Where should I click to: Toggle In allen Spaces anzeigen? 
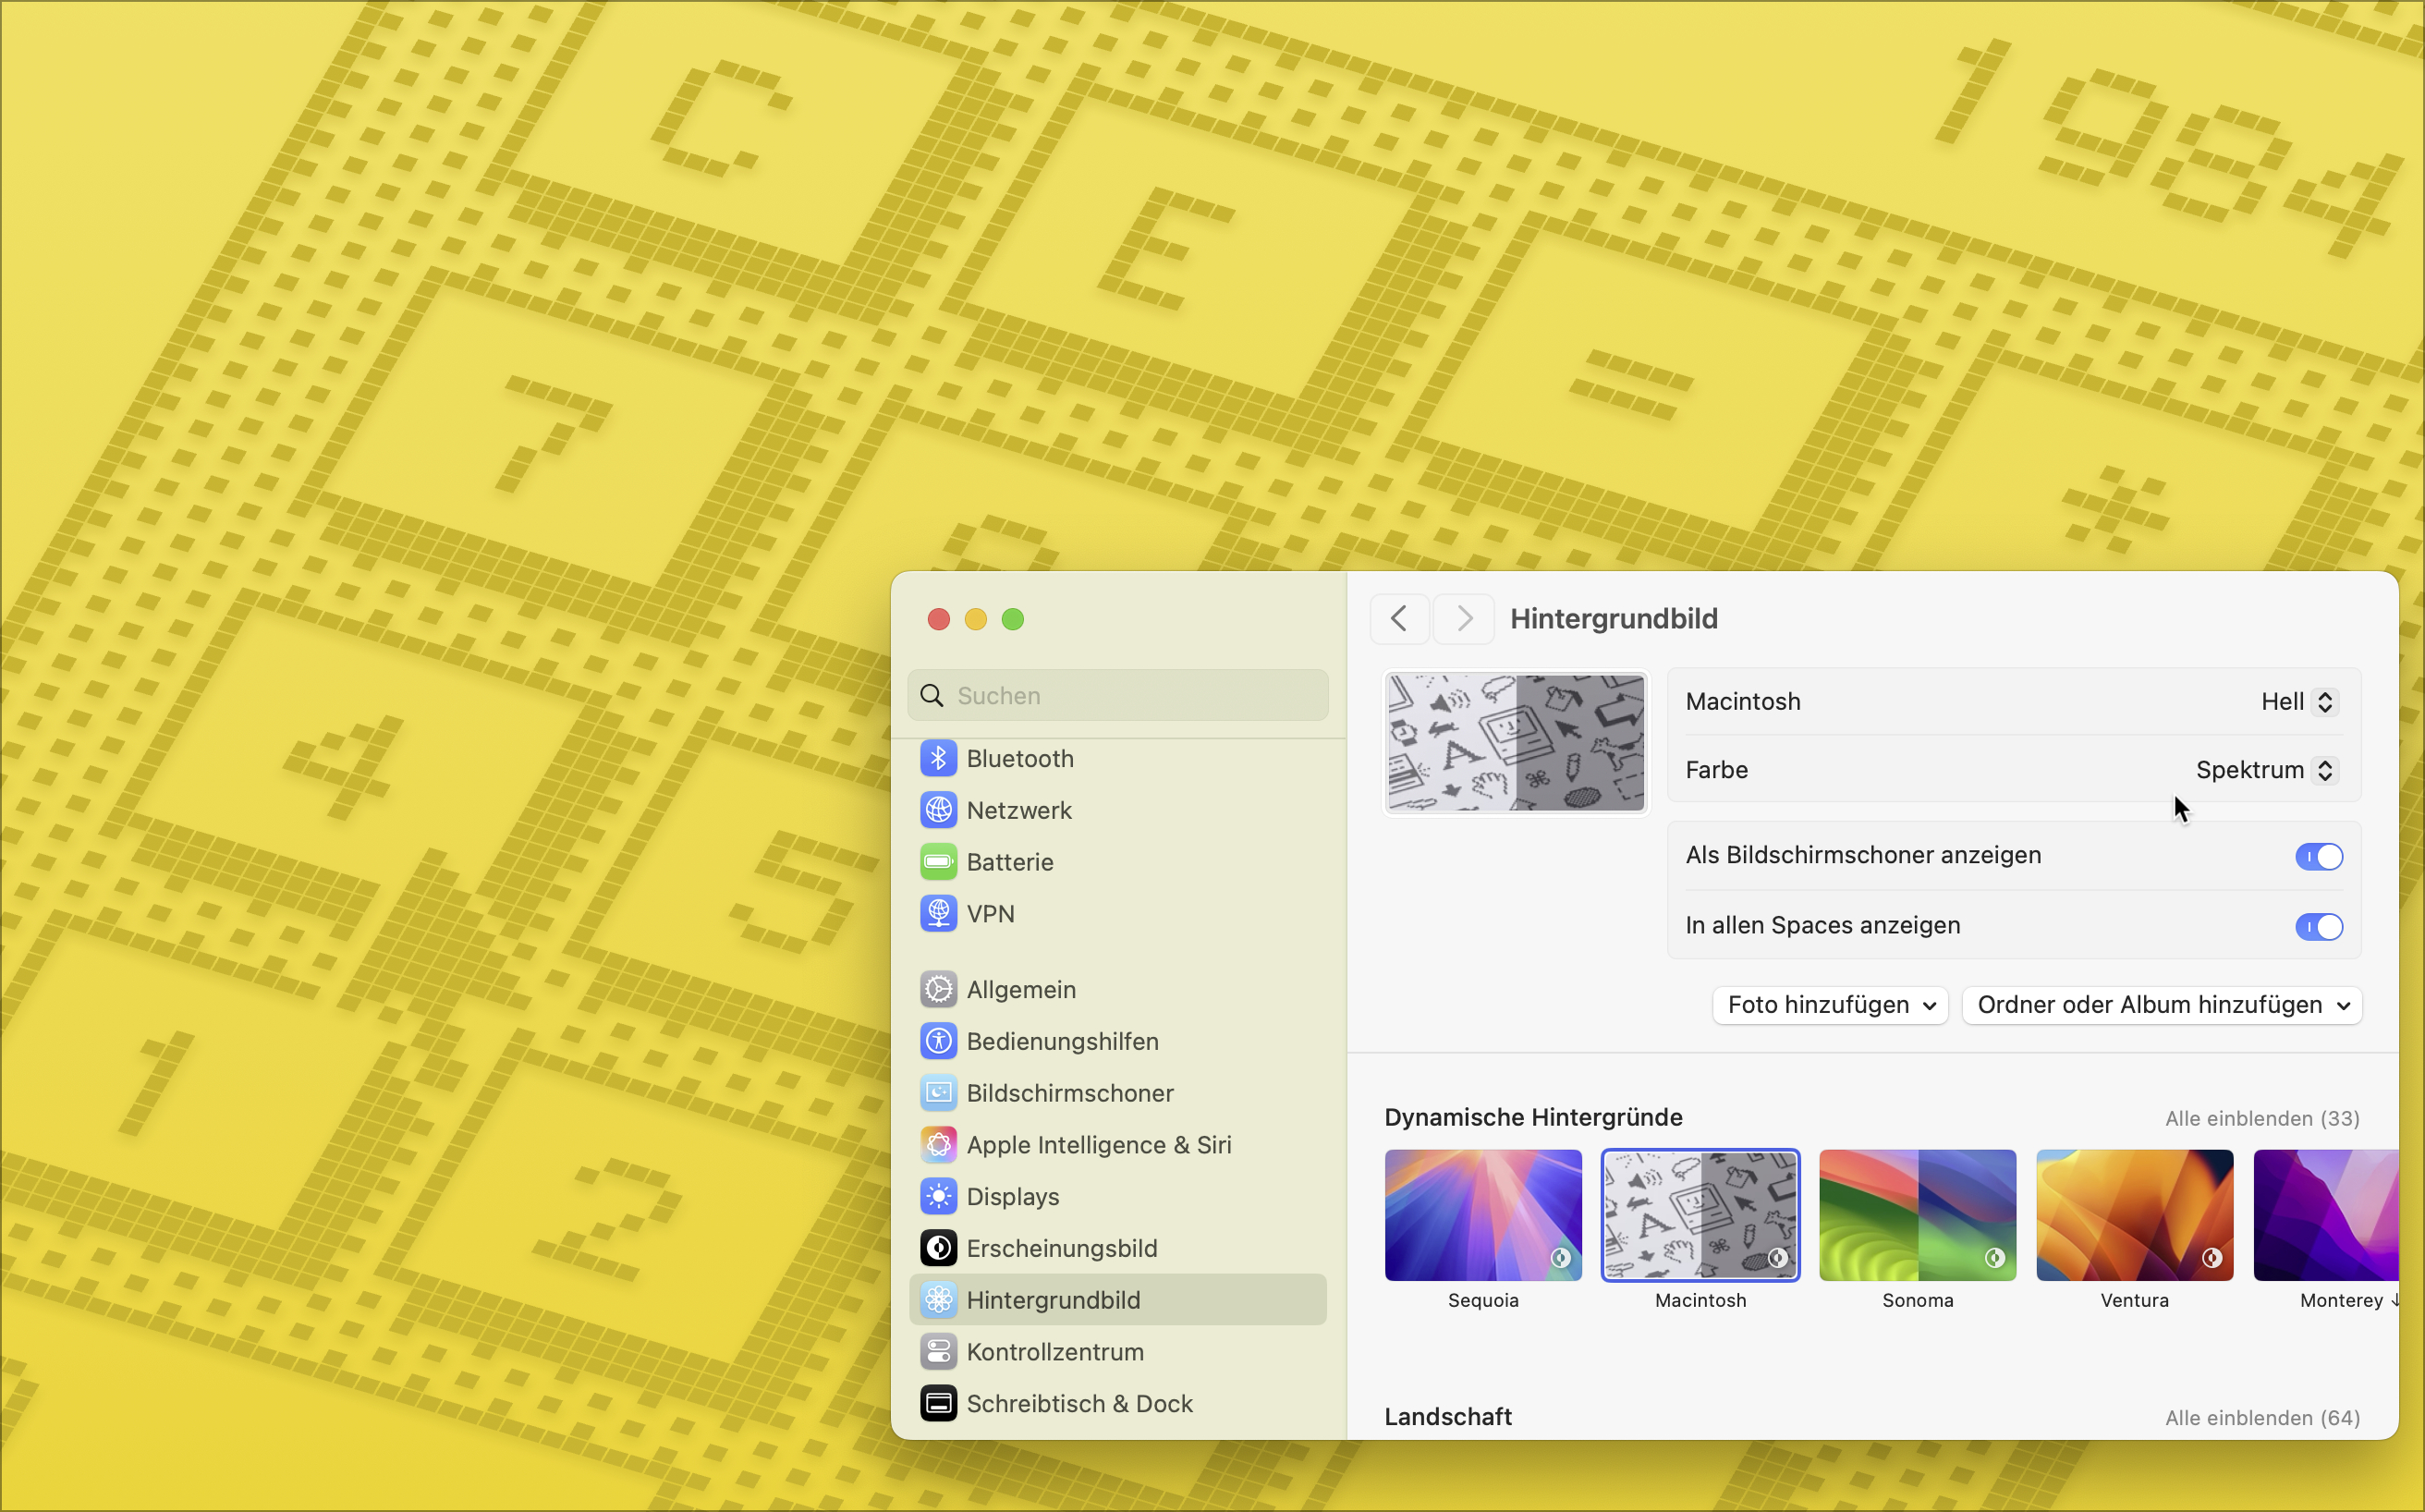pos(2318,926)
